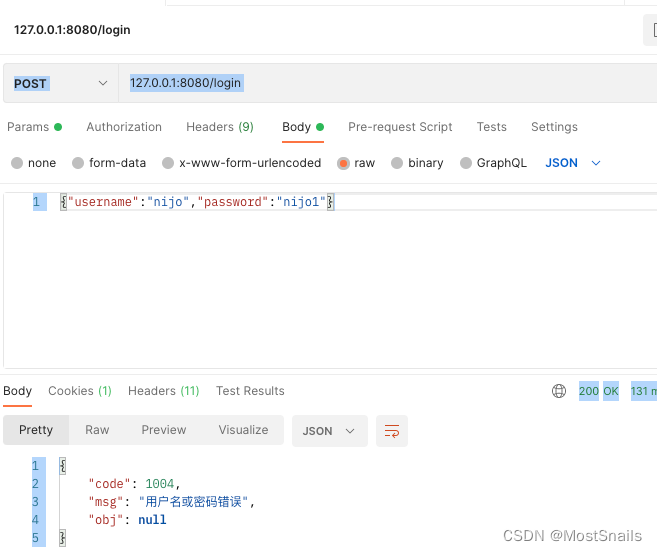The height and width of the screenshot is (551, 657).
Task: Click the "username" key in request body
Action: click(x=103, y=202)
